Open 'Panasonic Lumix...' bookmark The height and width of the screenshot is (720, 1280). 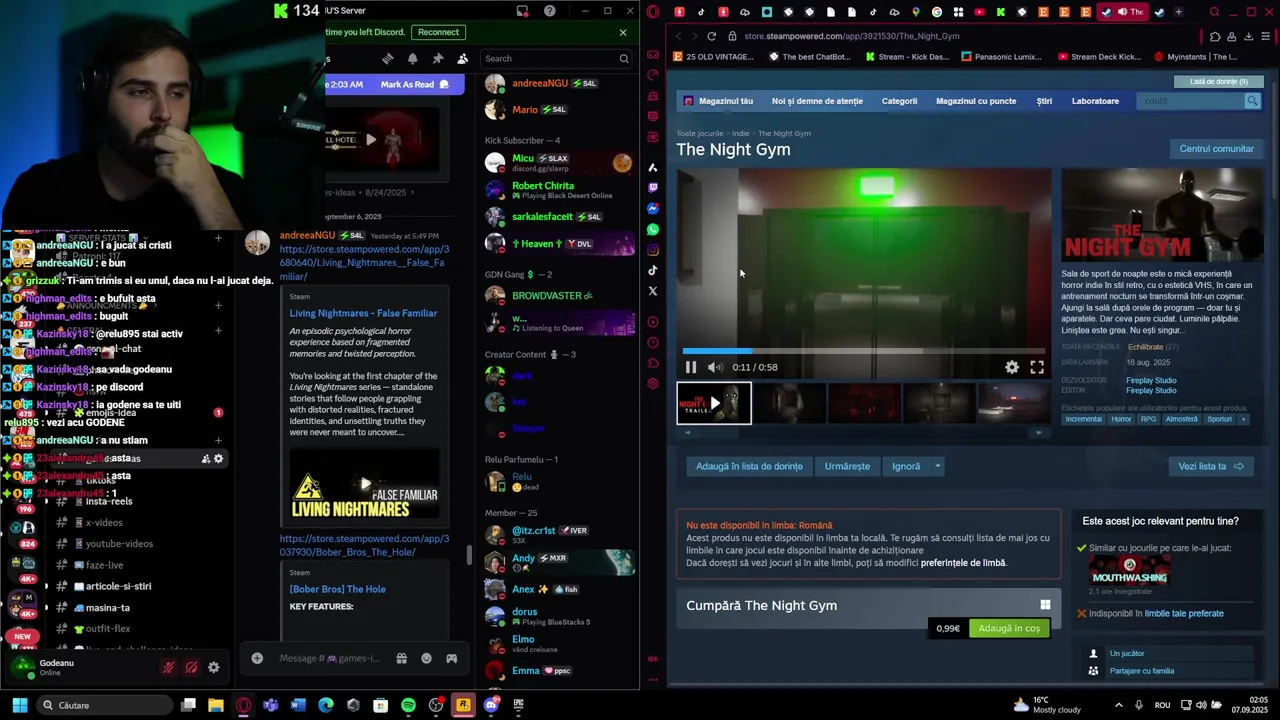pyautogui.click(x=1001, y=57)
